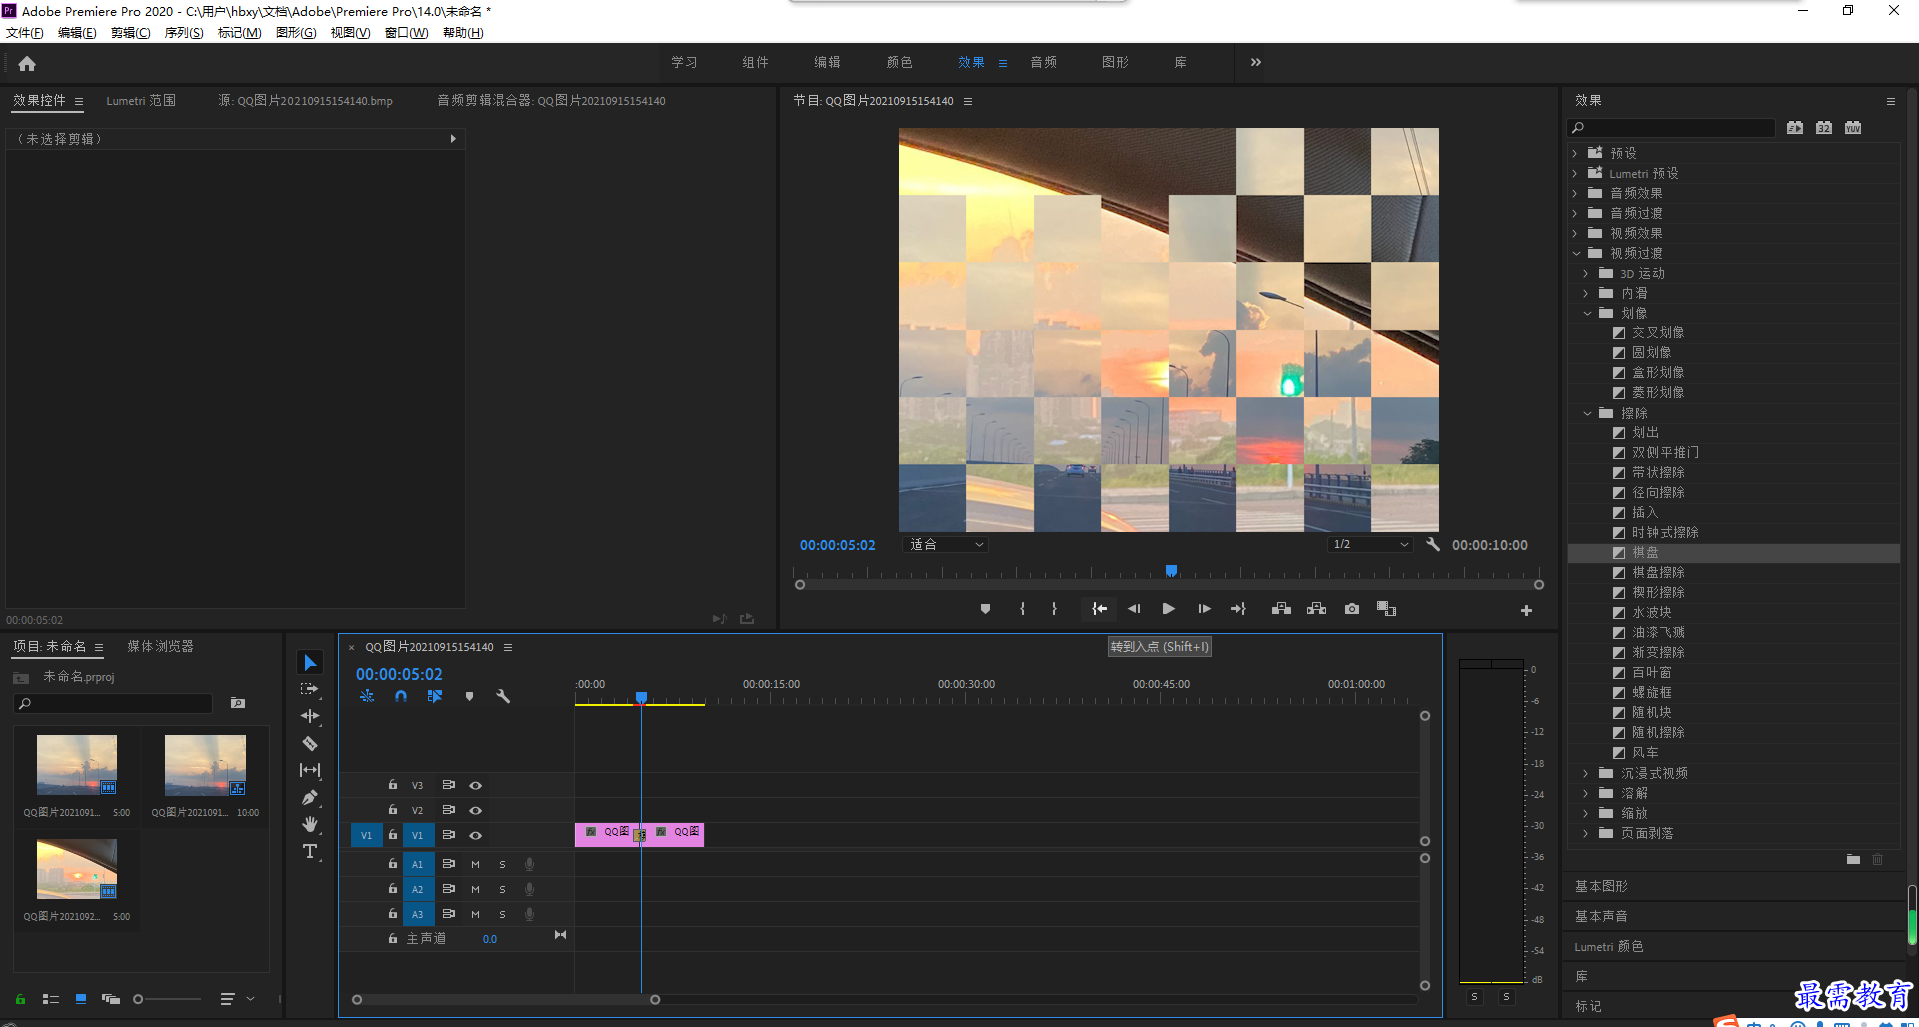
Task: Click new custom bin icon in Effects panel
Action: tap(1853, 859)
